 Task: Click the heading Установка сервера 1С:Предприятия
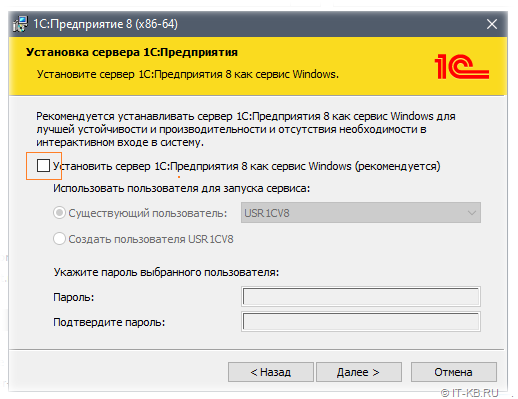click(132, 52)
